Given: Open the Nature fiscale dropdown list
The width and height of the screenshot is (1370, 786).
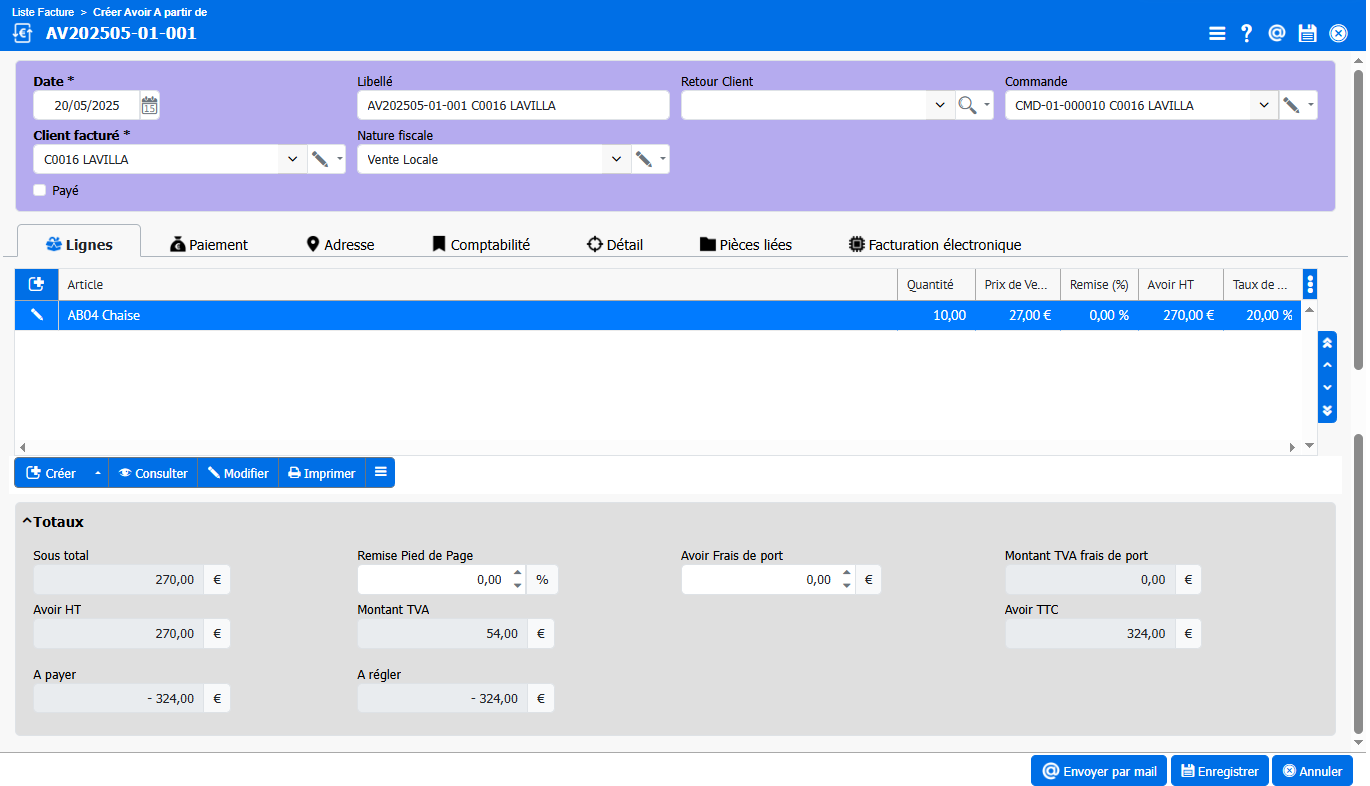Looking at the screenshot, I should click(x=616, y=159).
